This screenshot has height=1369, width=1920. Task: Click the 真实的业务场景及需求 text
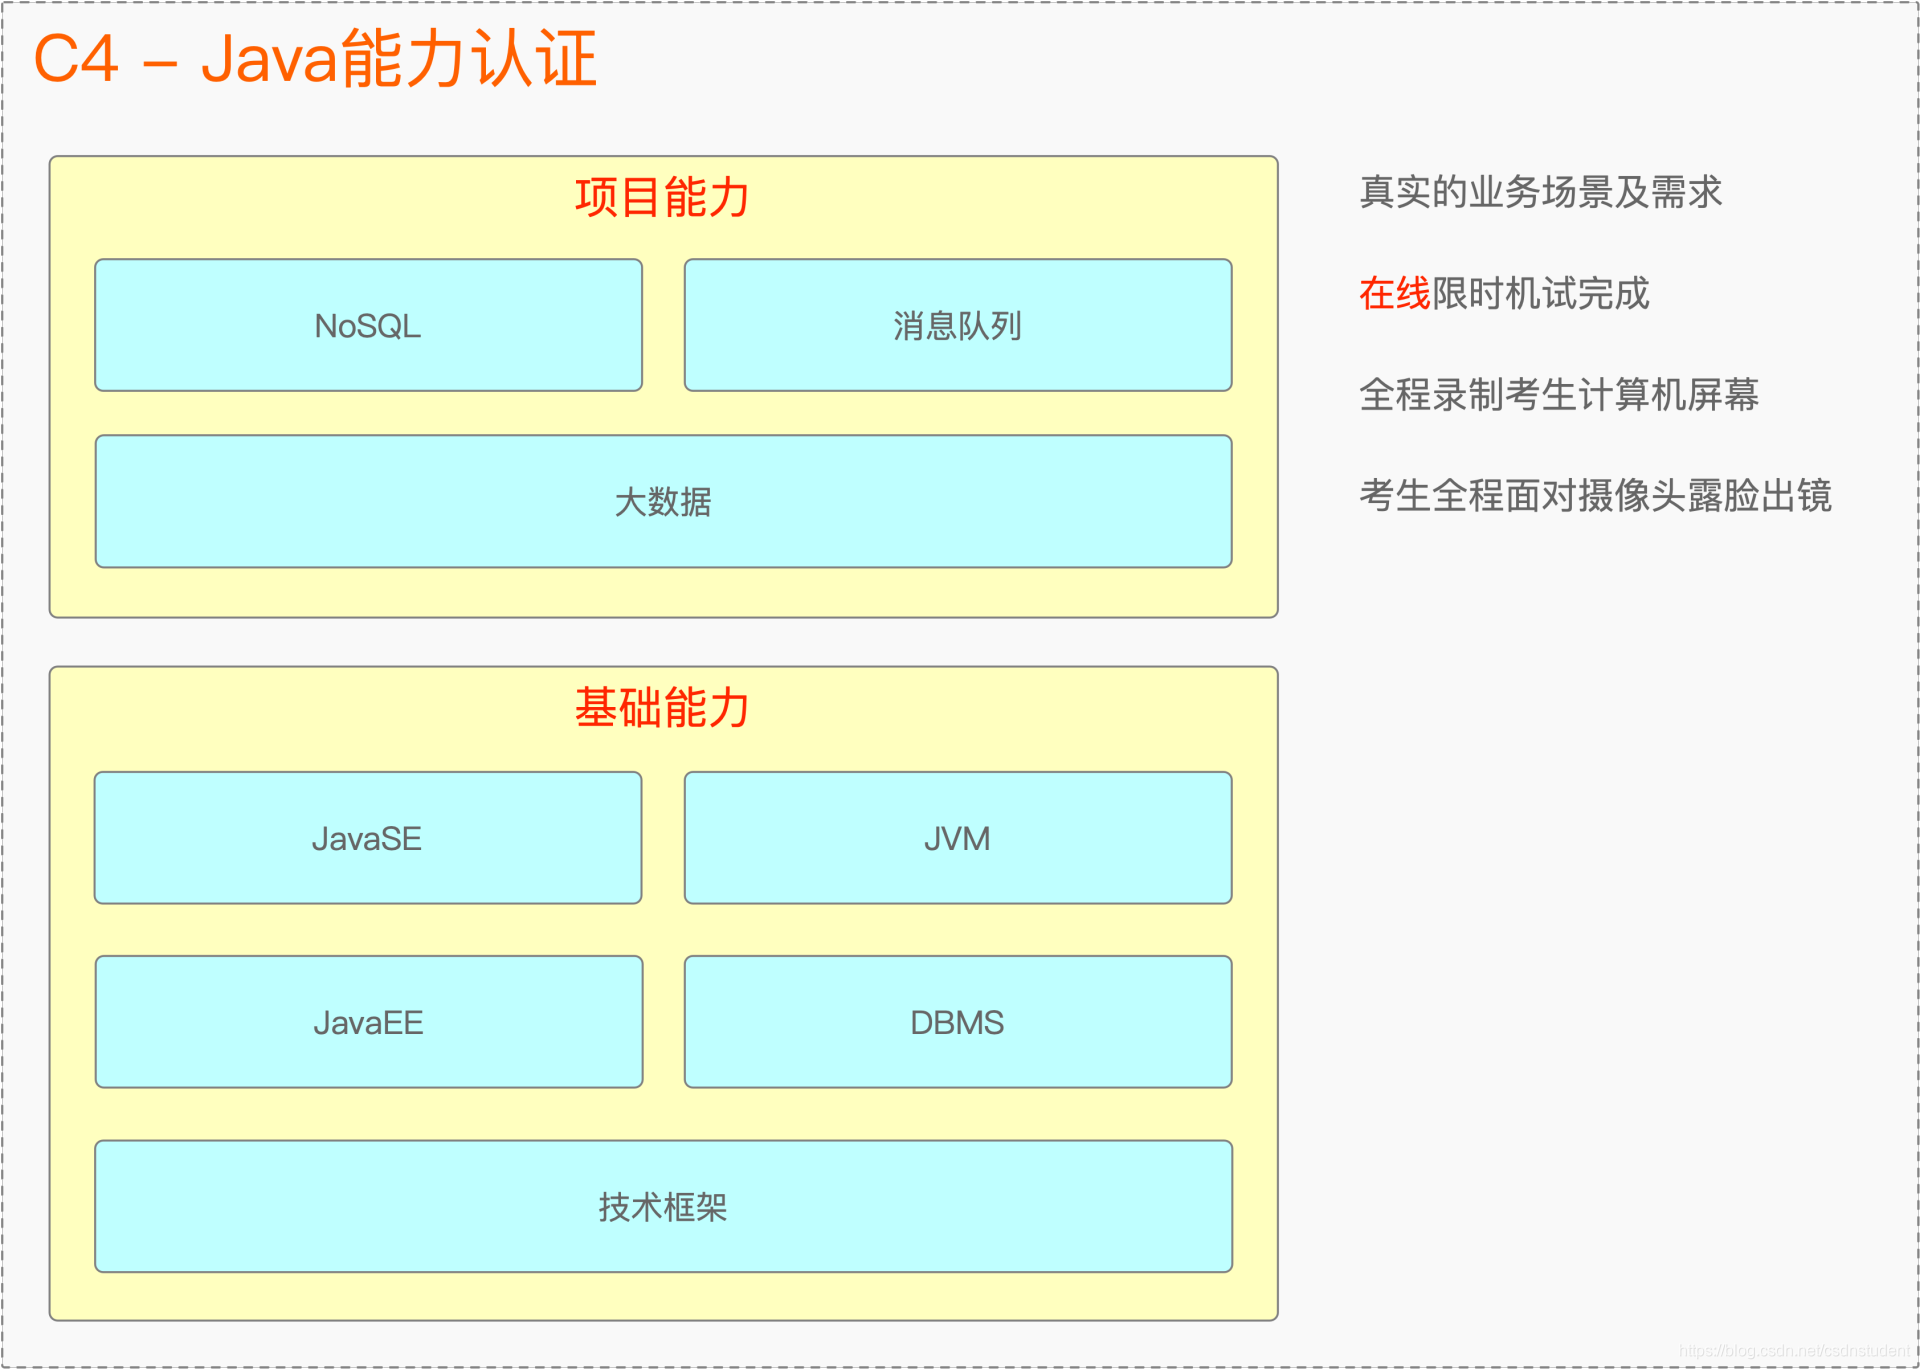coord(1540,192)
